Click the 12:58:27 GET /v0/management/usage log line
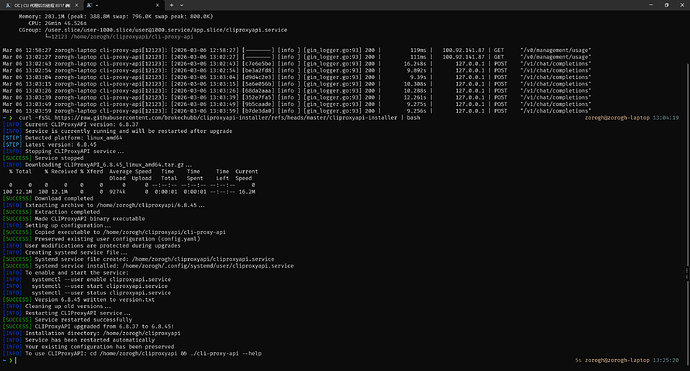This screenshot has height=371, width=690. point(297,50)
